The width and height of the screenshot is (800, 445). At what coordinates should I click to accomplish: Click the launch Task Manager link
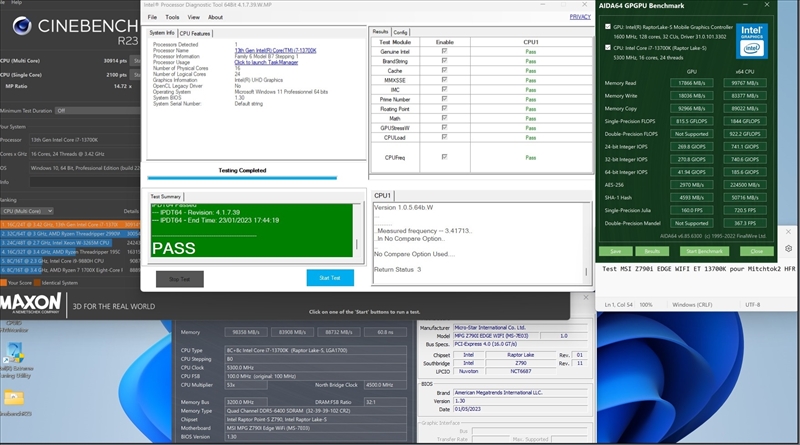[266, 62]
